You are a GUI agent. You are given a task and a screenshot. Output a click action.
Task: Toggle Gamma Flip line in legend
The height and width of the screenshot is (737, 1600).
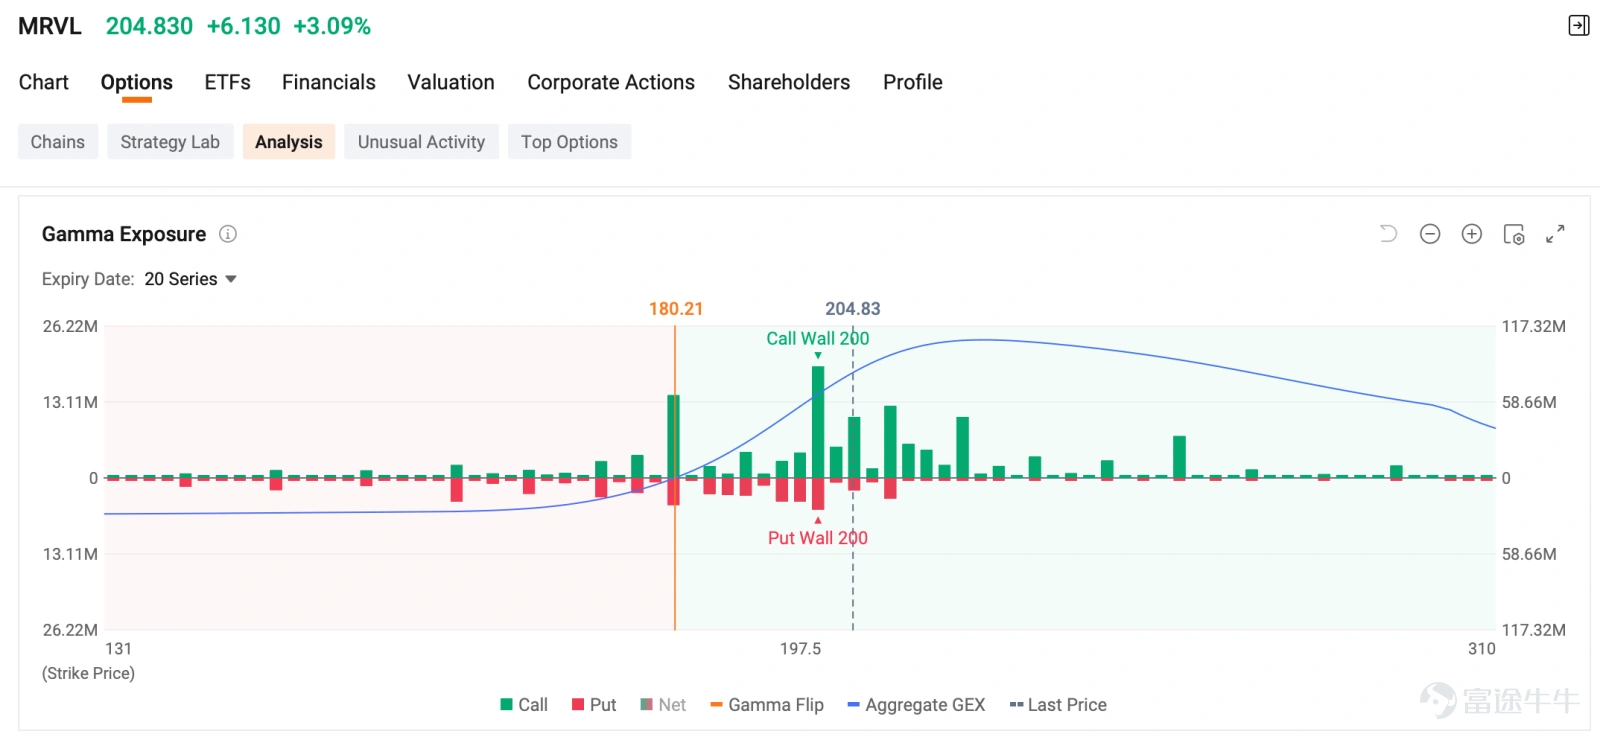767,705
